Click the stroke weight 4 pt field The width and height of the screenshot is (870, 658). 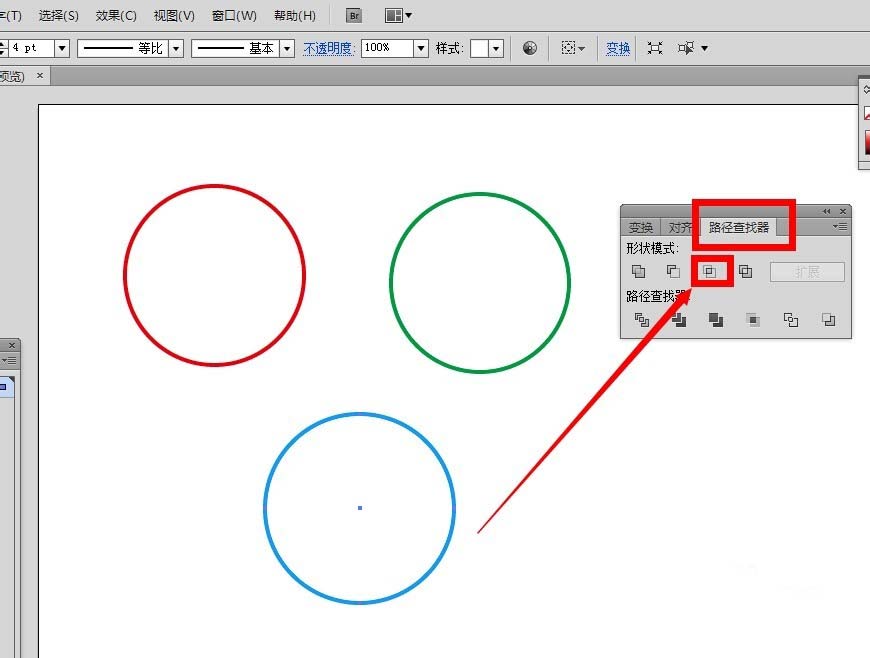click(x=32, y=48)
